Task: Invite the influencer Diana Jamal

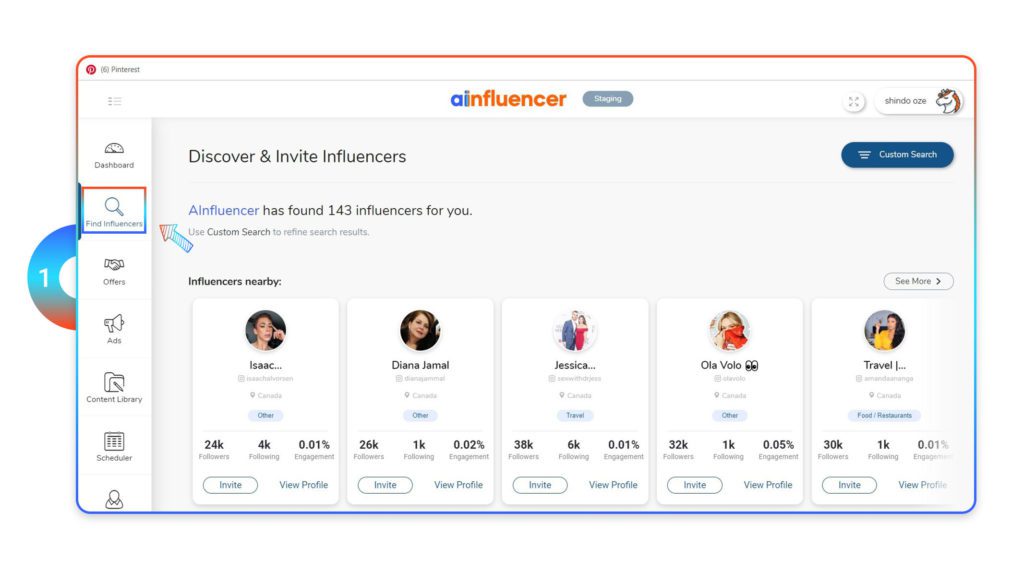Action: (385, 485)
